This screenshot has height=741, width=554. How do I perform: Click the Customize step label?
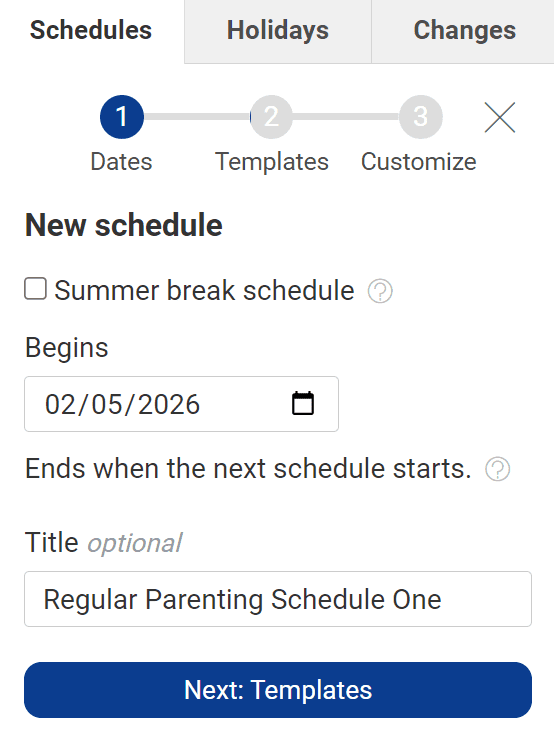pos(419,162)
